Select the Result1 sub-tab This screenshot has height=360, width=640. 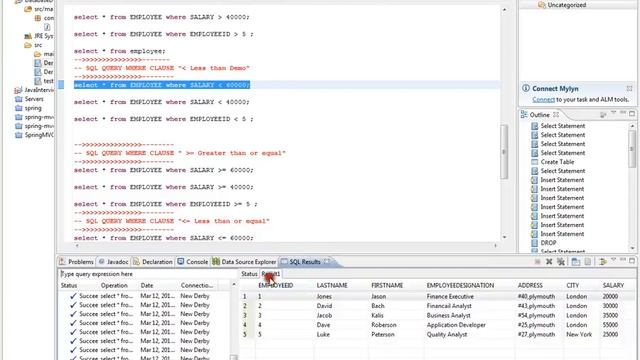271,274
